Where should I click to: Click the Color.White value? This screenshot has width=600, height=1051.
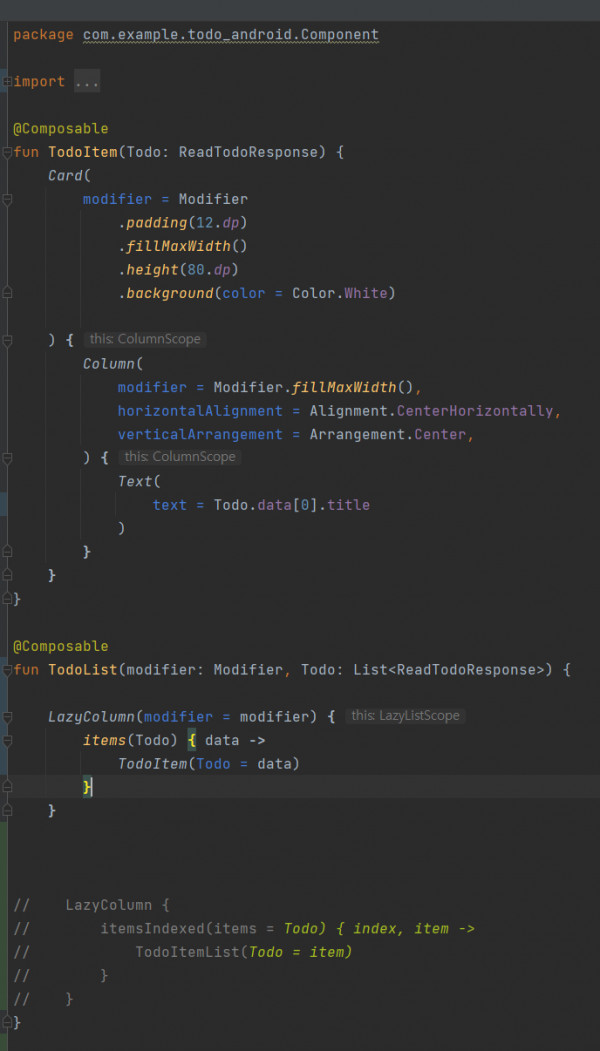pyautogui.click(x=340, y=294)
